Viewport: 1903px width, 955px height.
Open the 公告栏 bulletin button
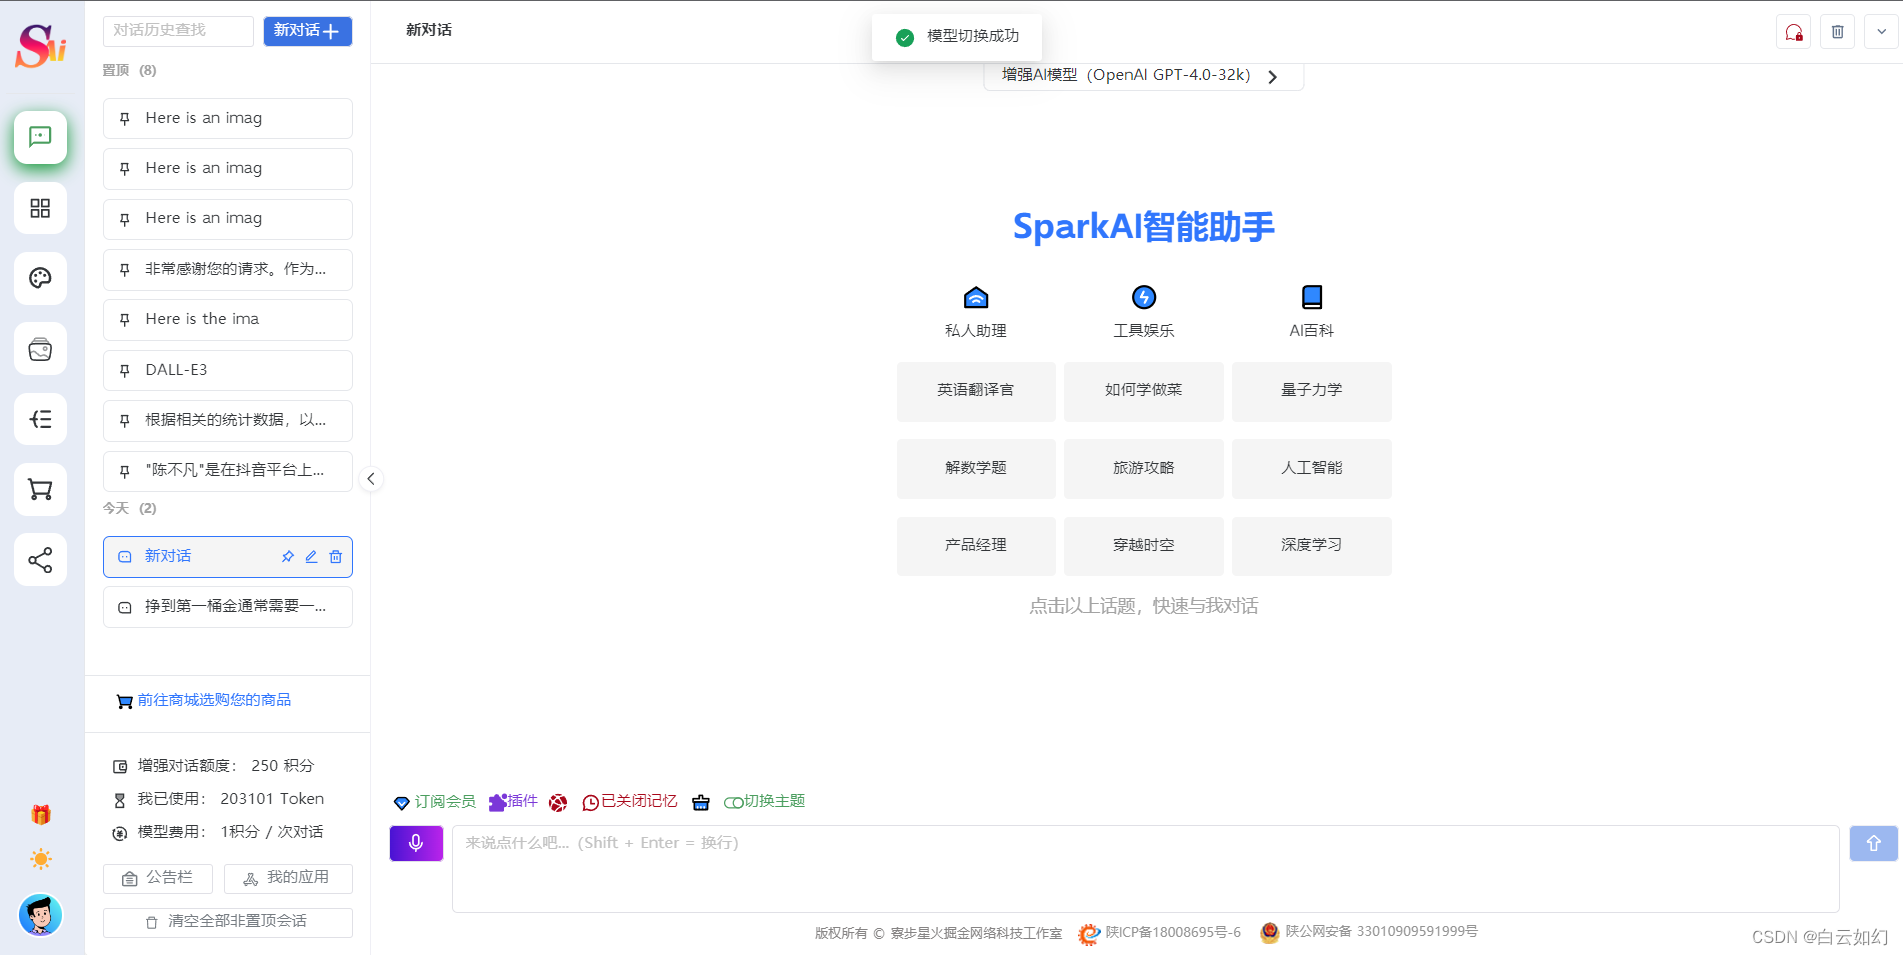[158, 878]
